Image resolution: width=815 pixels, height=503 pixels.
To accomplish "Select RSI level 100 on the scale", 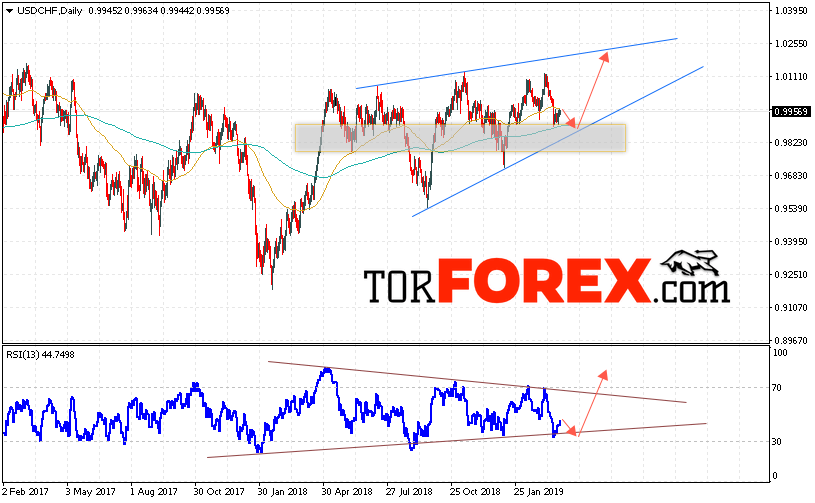I will [x=780, y=353].
